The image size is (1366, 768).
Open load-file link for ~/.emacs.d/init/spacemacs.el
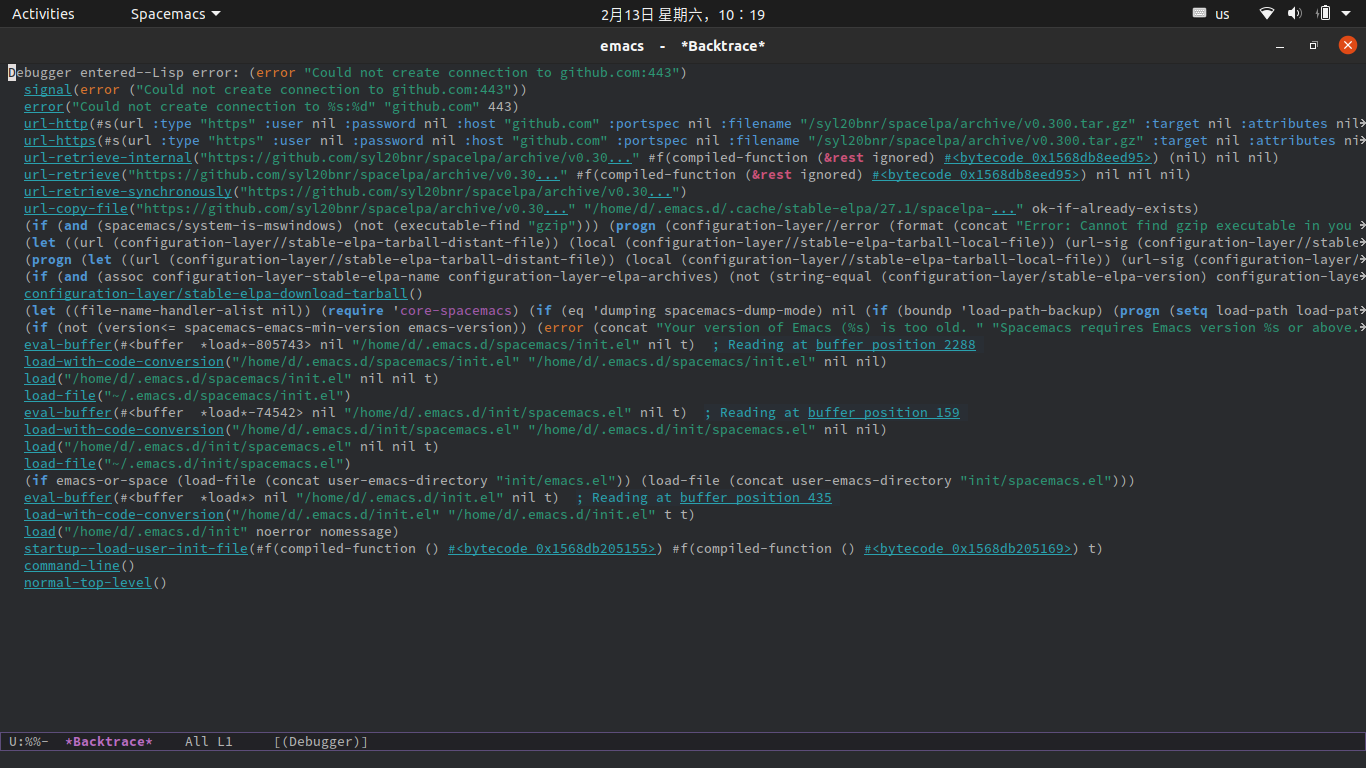point(60,463)
